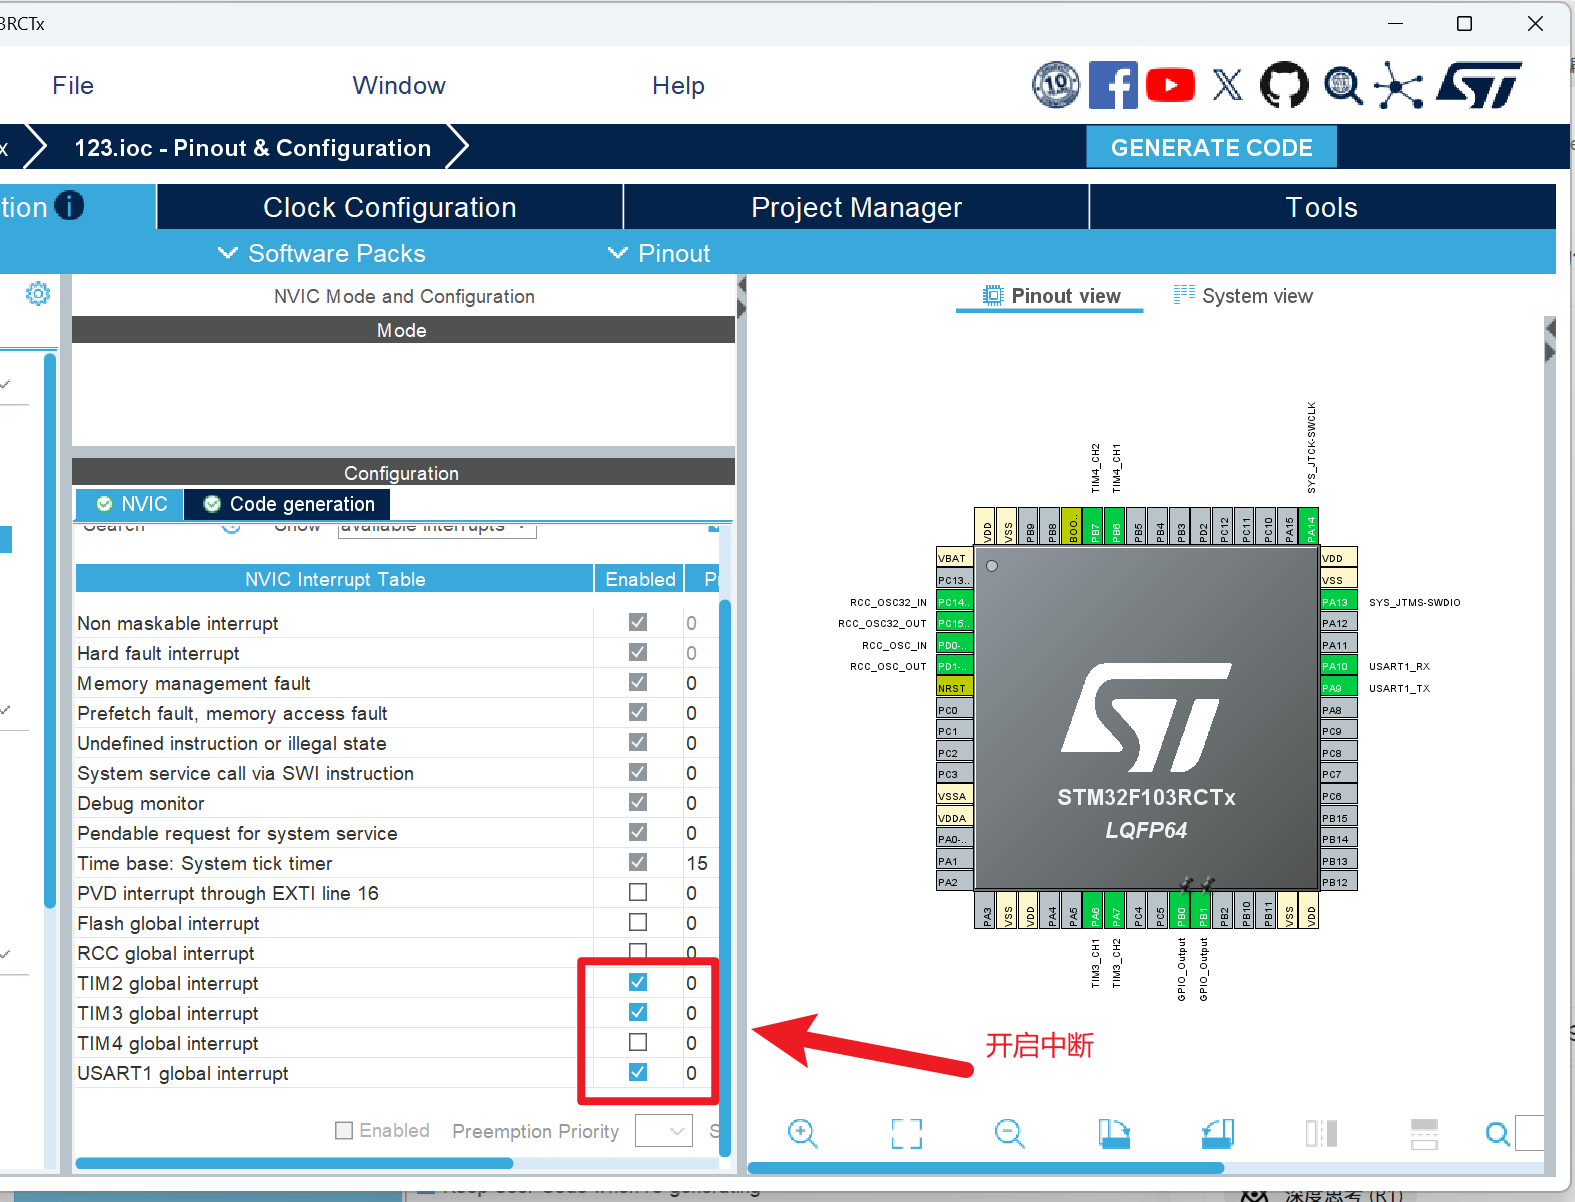Screen dimensions: 1575x1202
Task: Click the ST community network icon
Action: pyautogui.click(x=1398, y=85)
